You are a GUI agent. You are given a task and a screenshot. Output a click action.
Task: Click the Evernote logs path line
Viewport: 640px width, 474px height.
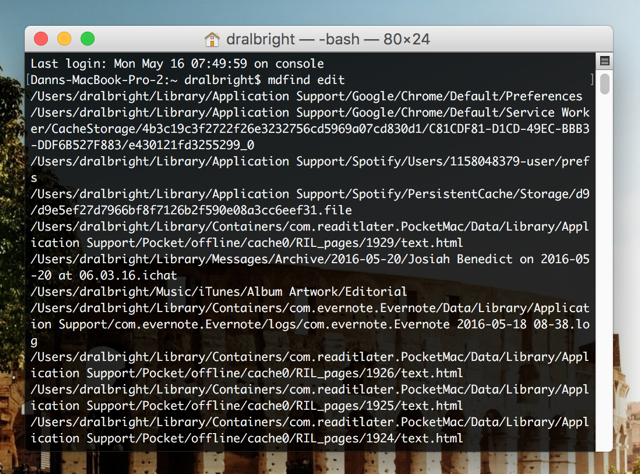[306, 324]
